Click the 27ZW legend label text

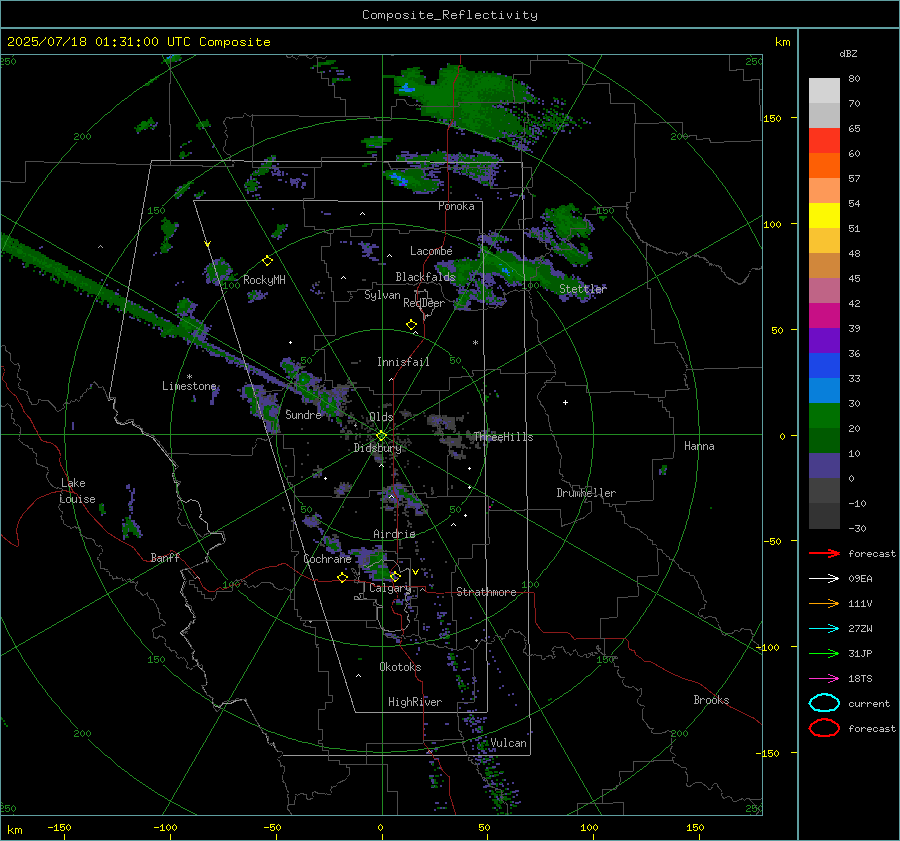pyautogui.click(x=860, y=629)
